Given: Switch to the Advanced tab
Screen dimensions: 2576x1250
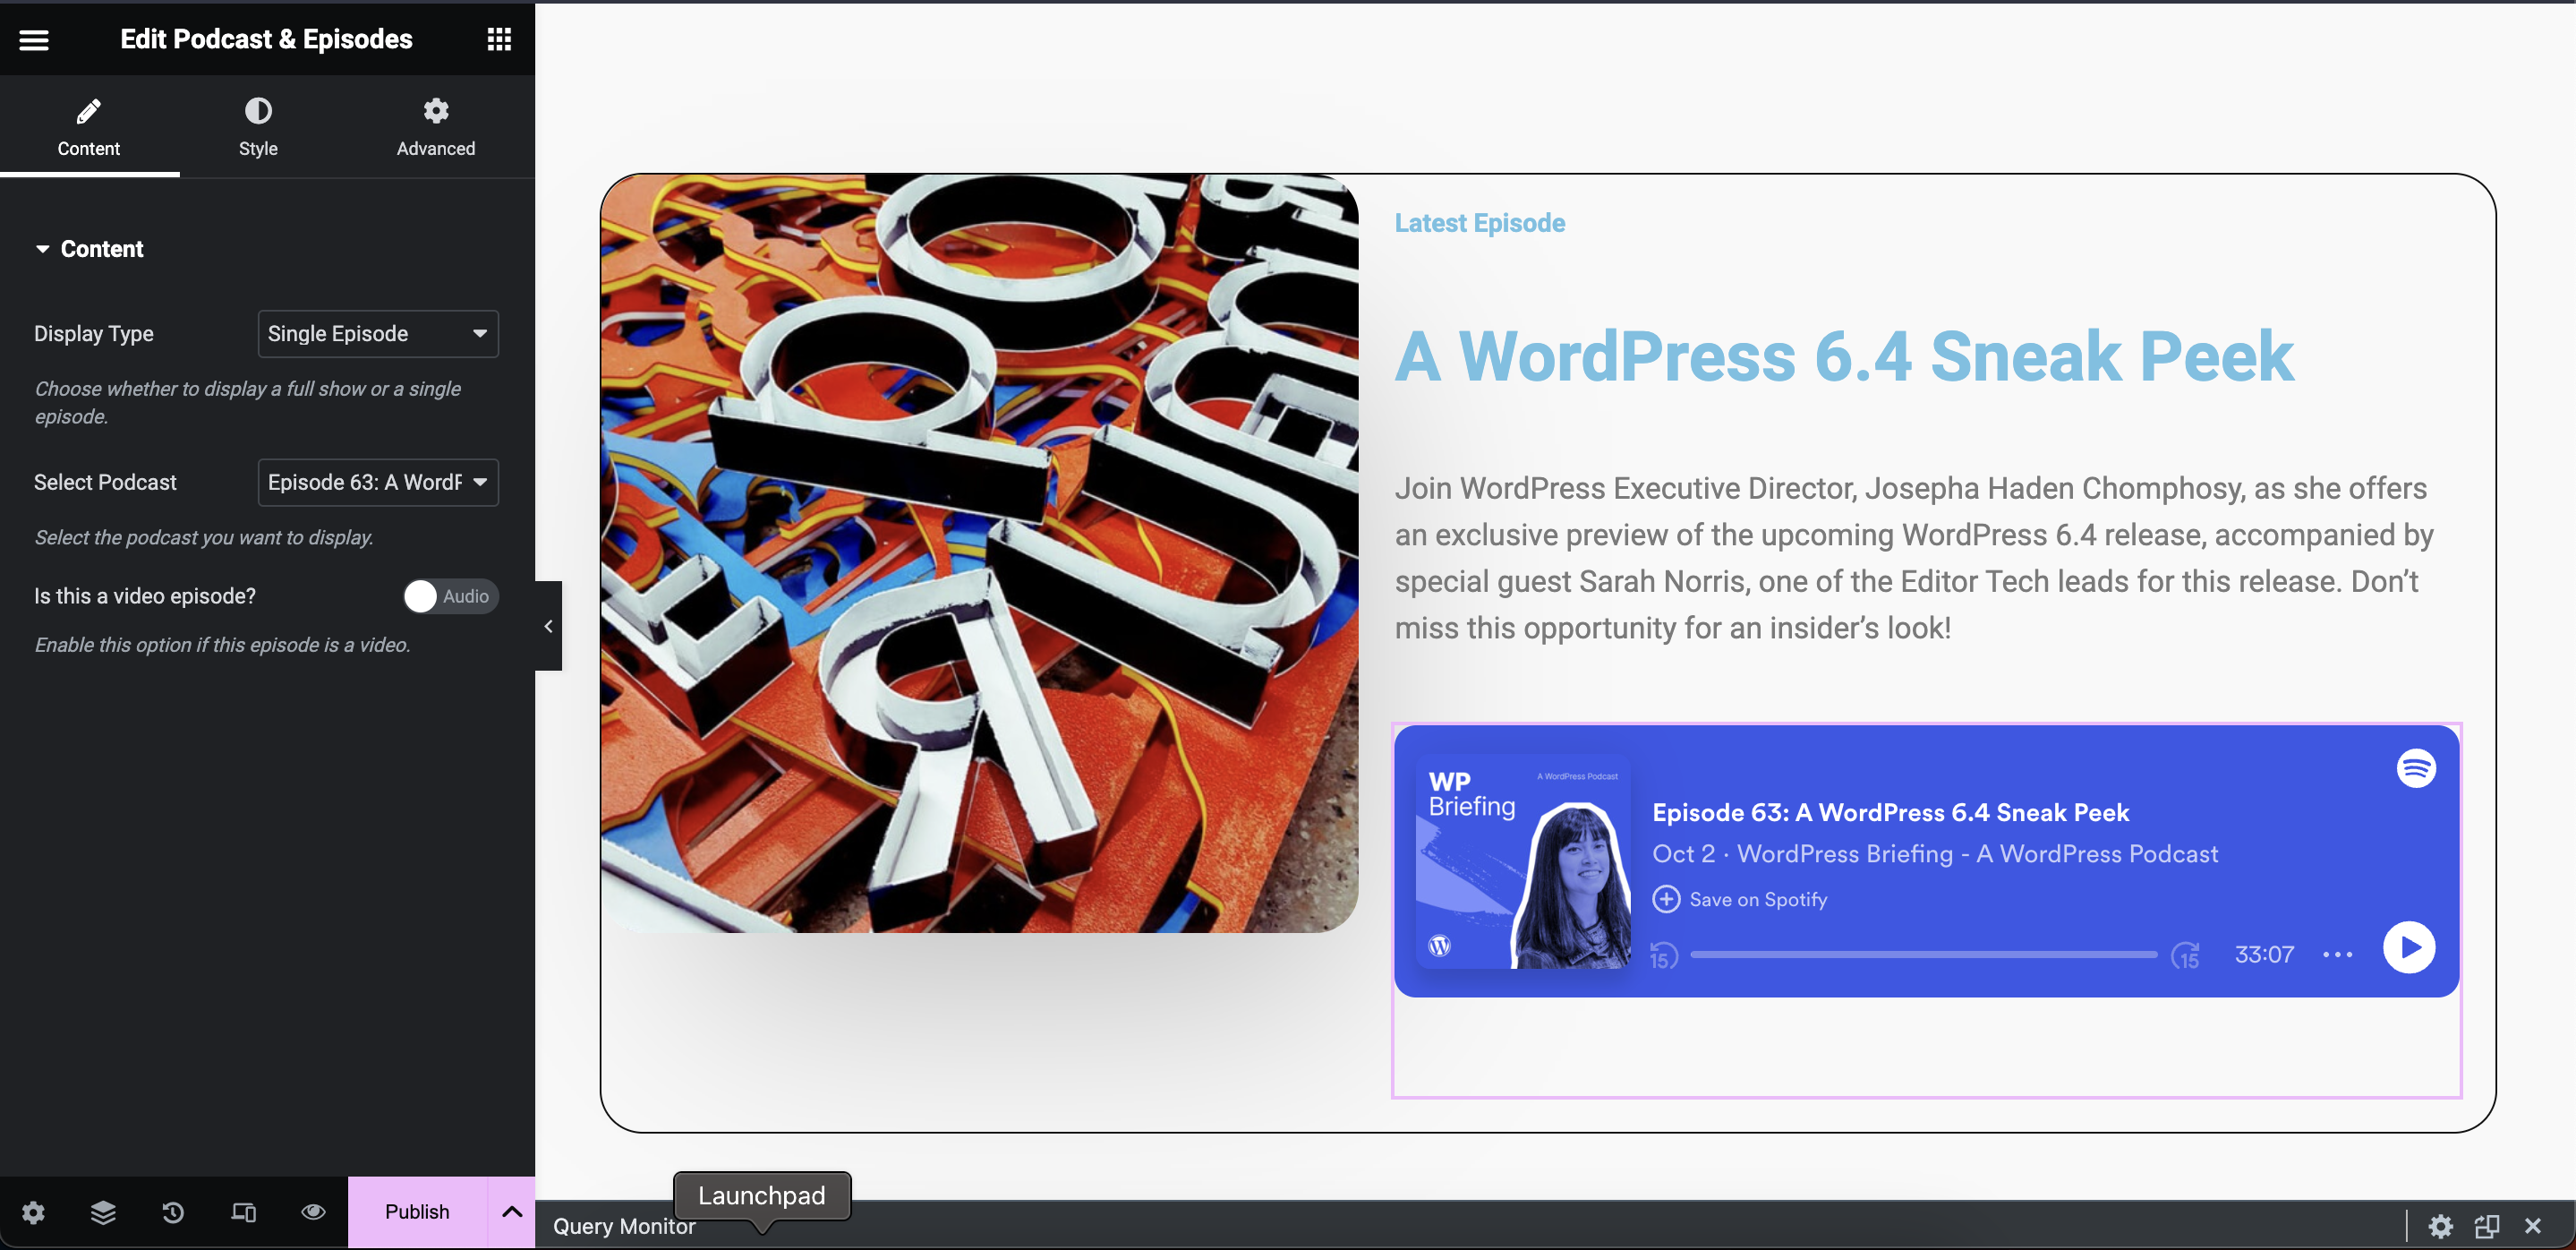Looking at the screenshot, I should click(436, 127).
